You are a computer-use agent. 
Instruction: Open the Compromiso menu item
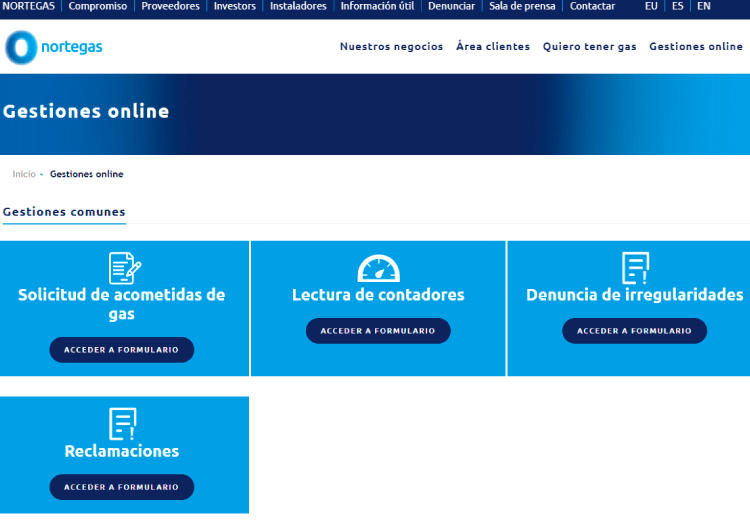(x=98, y=6)
